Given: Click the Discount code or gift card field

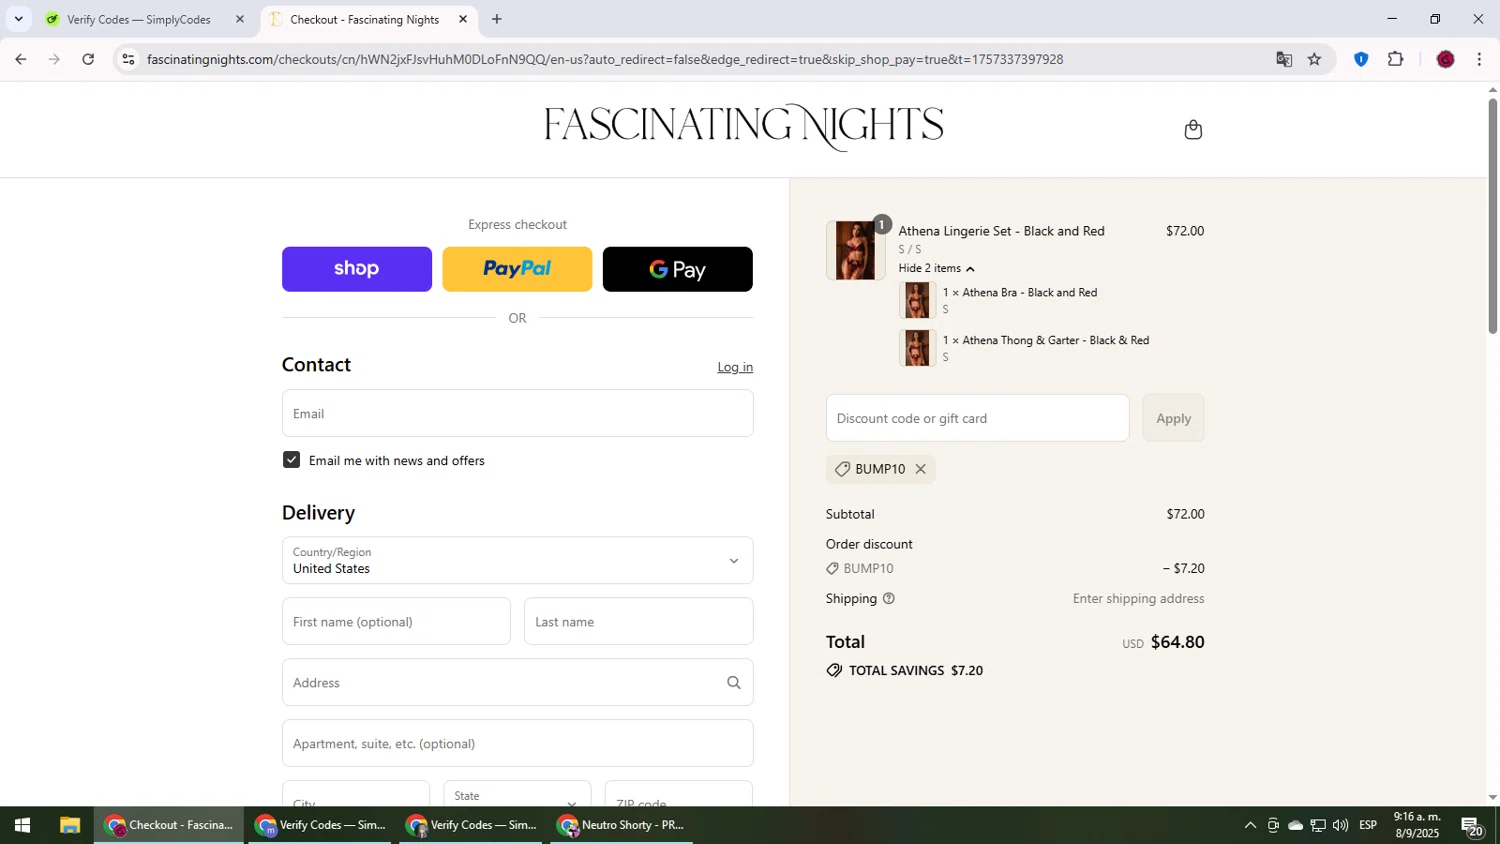Looking at the screenshot, I should pyautogui.click(x=977, y=418).
